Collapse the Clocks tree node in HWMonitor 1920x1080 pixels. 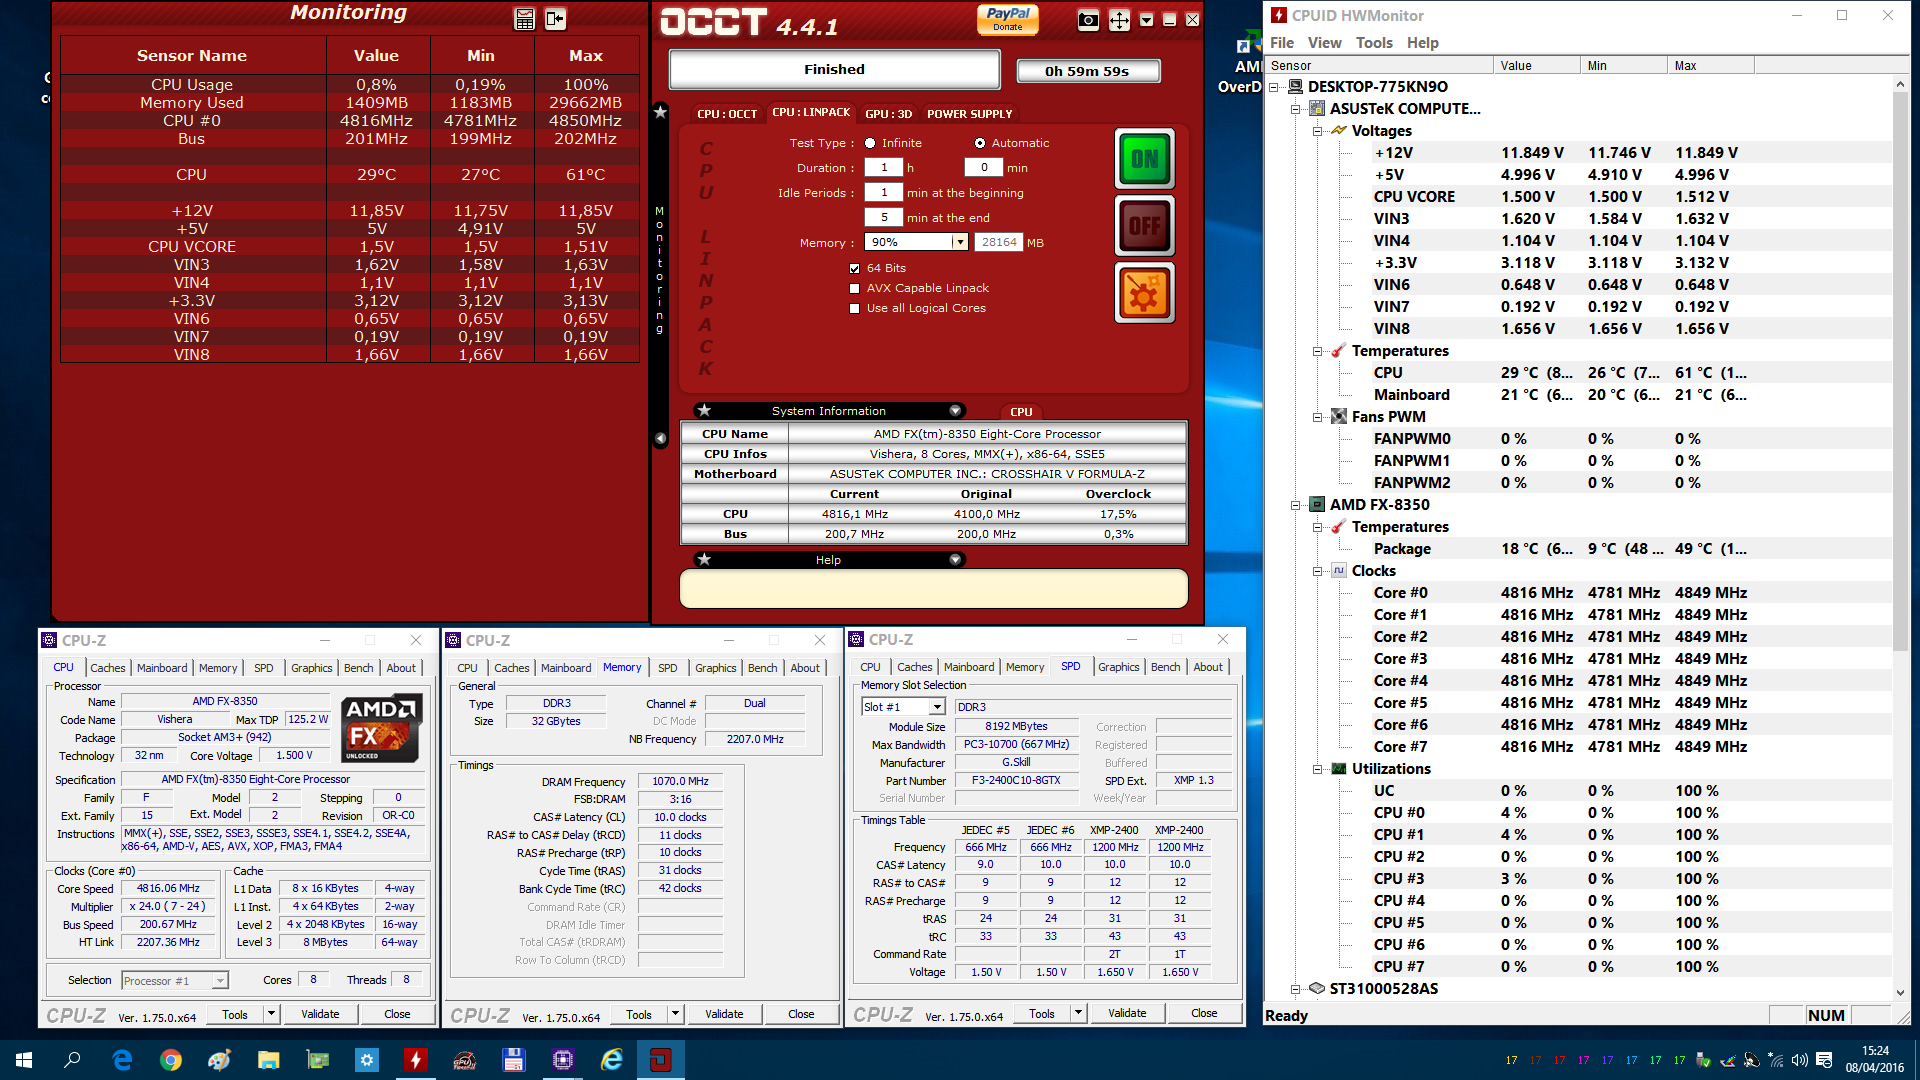coord(1317,571)
